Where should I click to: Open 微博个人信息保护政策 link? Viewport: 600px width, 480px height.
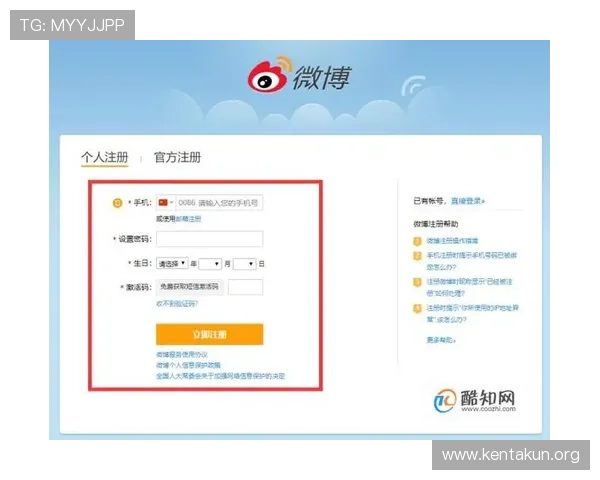[188, 365]
